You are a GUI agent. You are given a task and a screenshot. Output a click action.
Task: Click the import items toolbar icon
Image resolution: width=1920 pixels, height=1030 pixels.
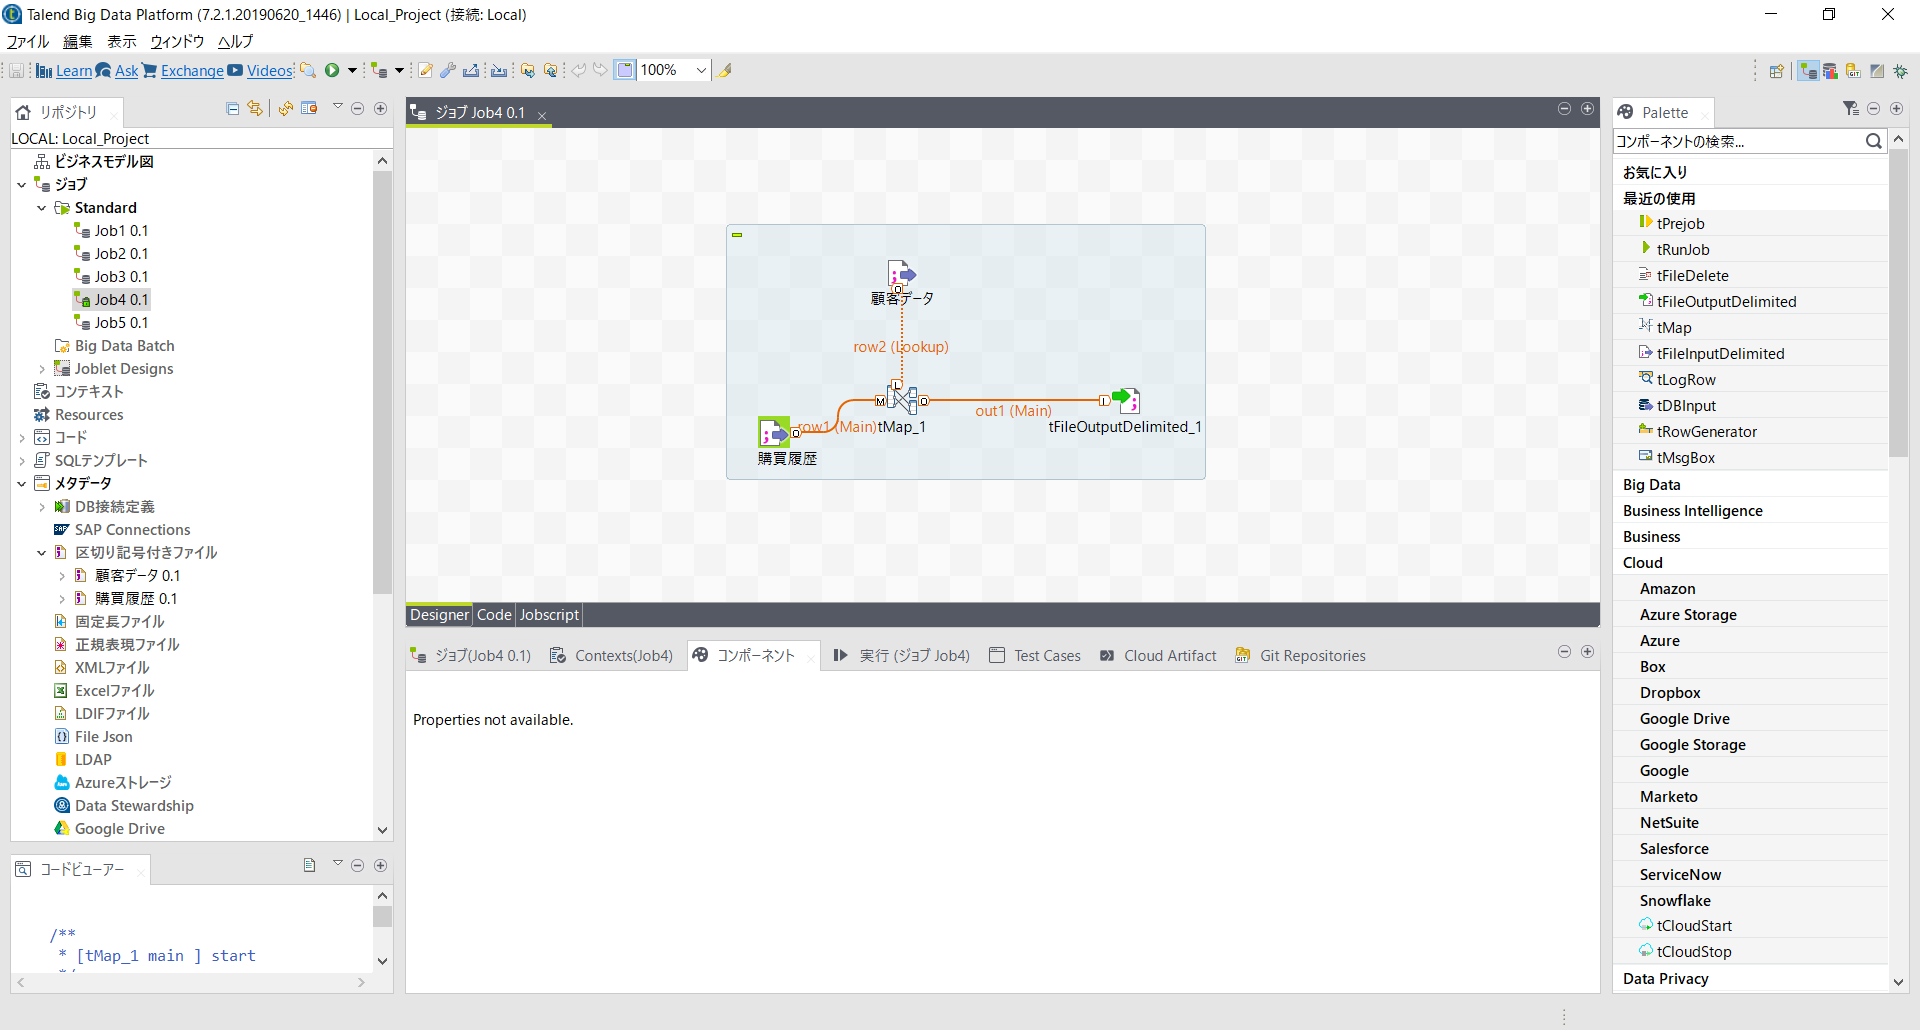point(498,70)
